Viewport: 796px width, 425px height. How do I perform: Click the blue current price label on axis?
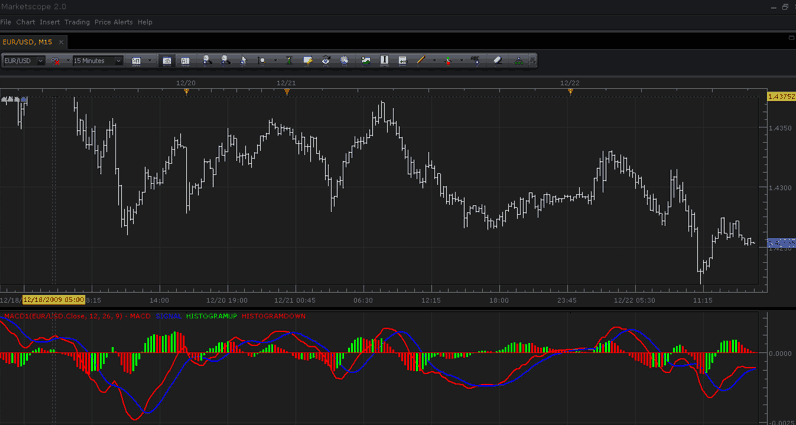pos(781,243)
